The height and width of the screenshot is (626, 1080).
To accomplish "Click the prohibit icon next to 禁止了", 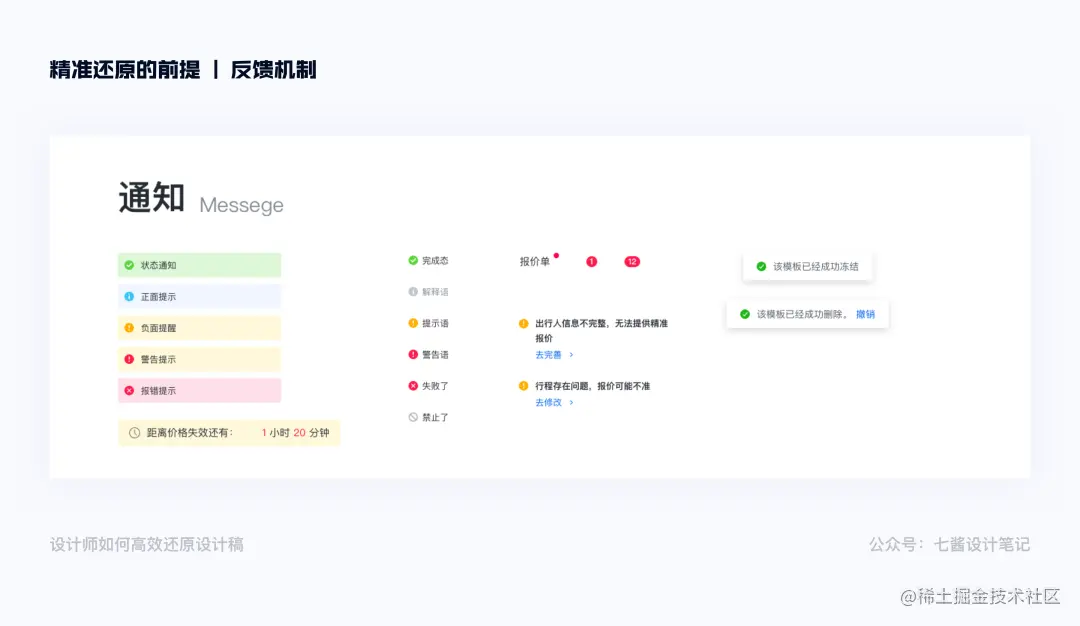I will 411,417.
